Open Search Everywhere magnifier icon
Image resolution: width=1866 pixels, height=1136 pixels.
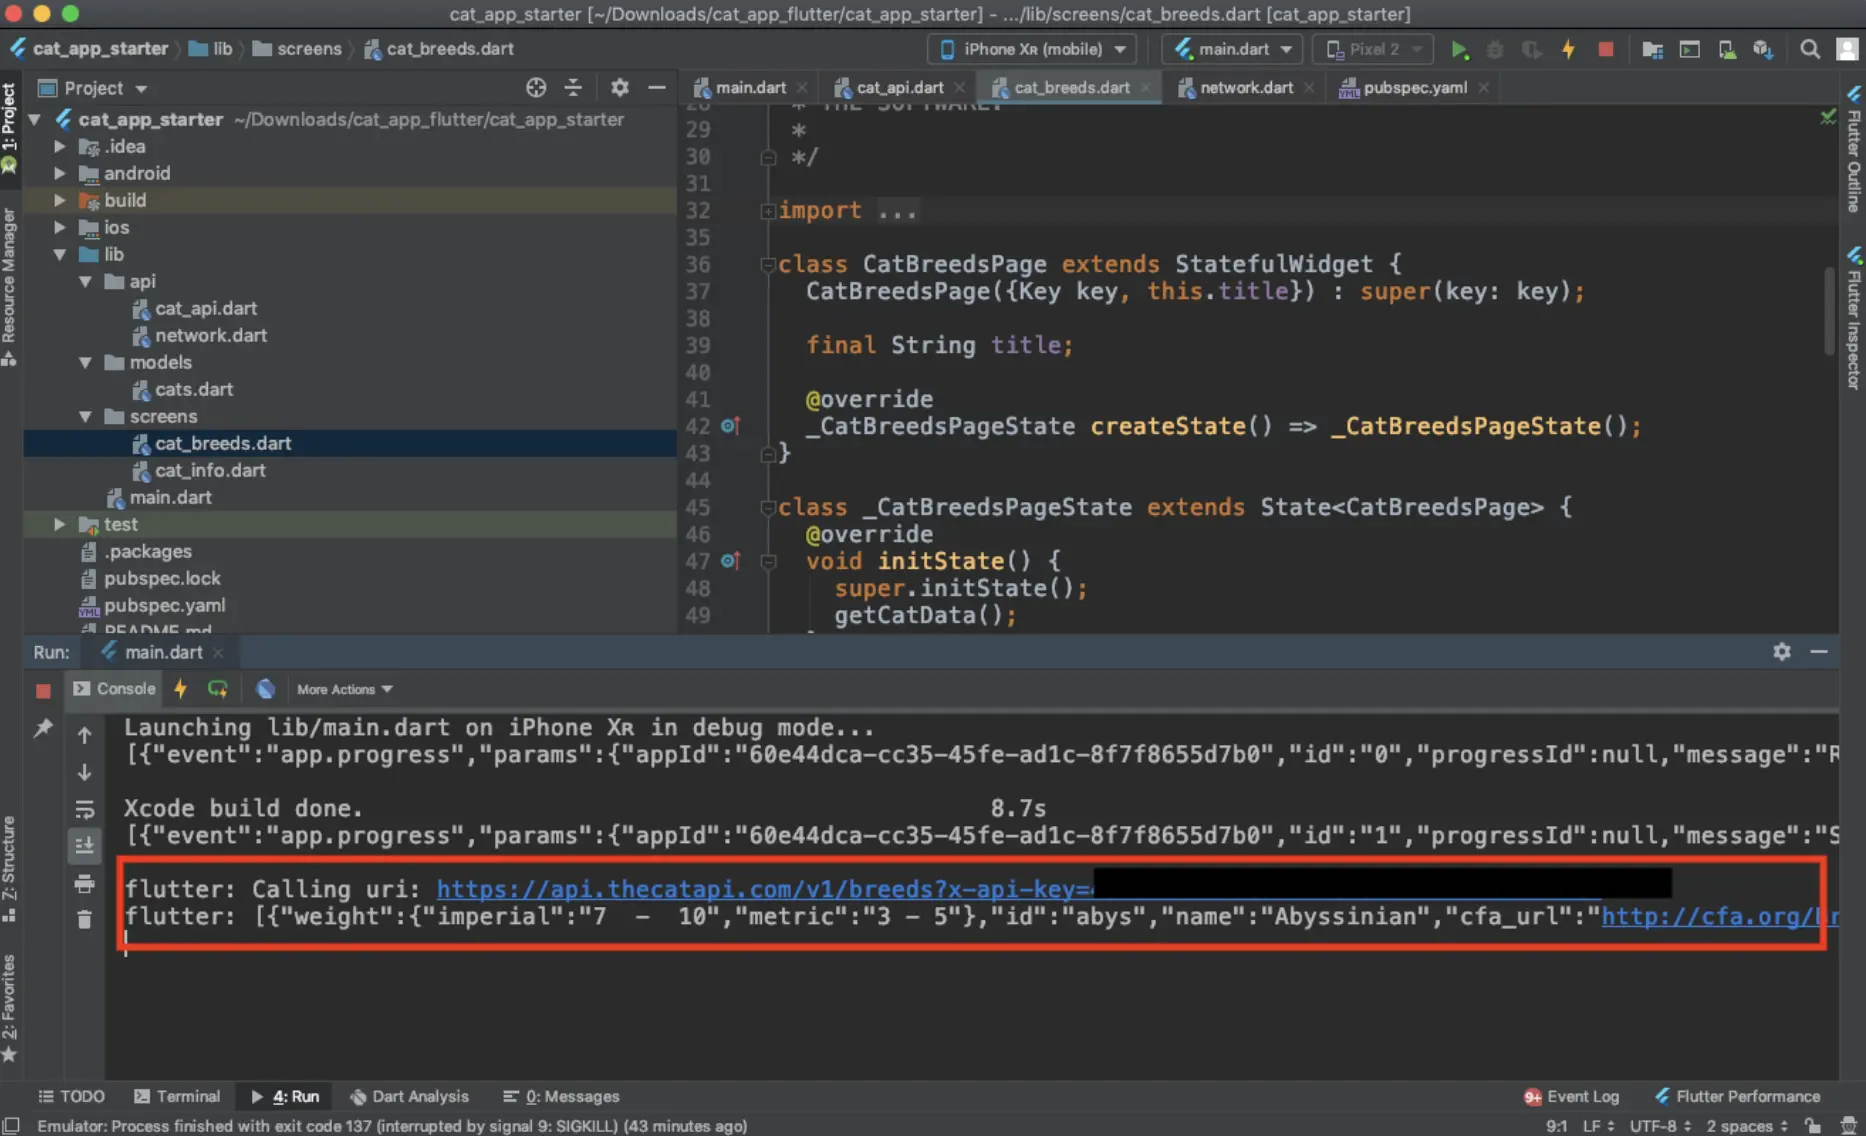(x=1809, y=49)
